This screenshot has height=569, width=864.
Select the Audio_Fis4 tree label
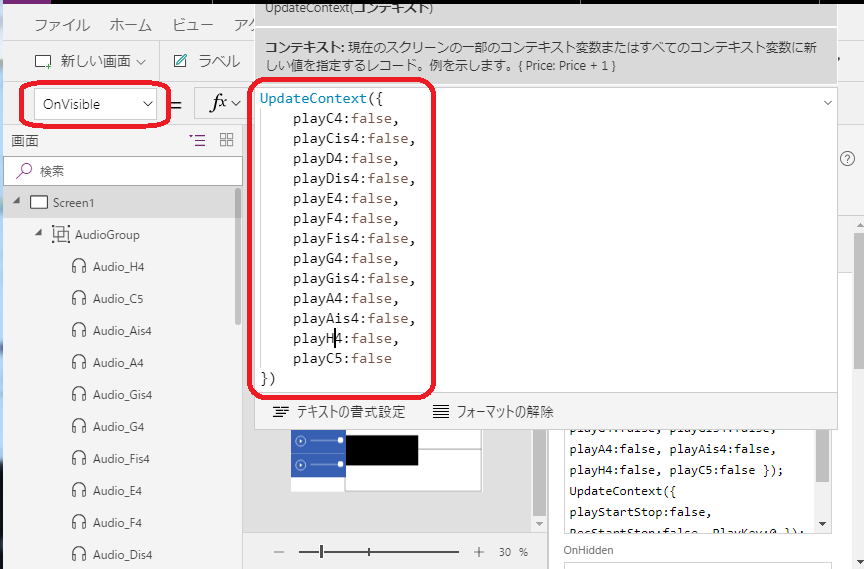(121, 459)
